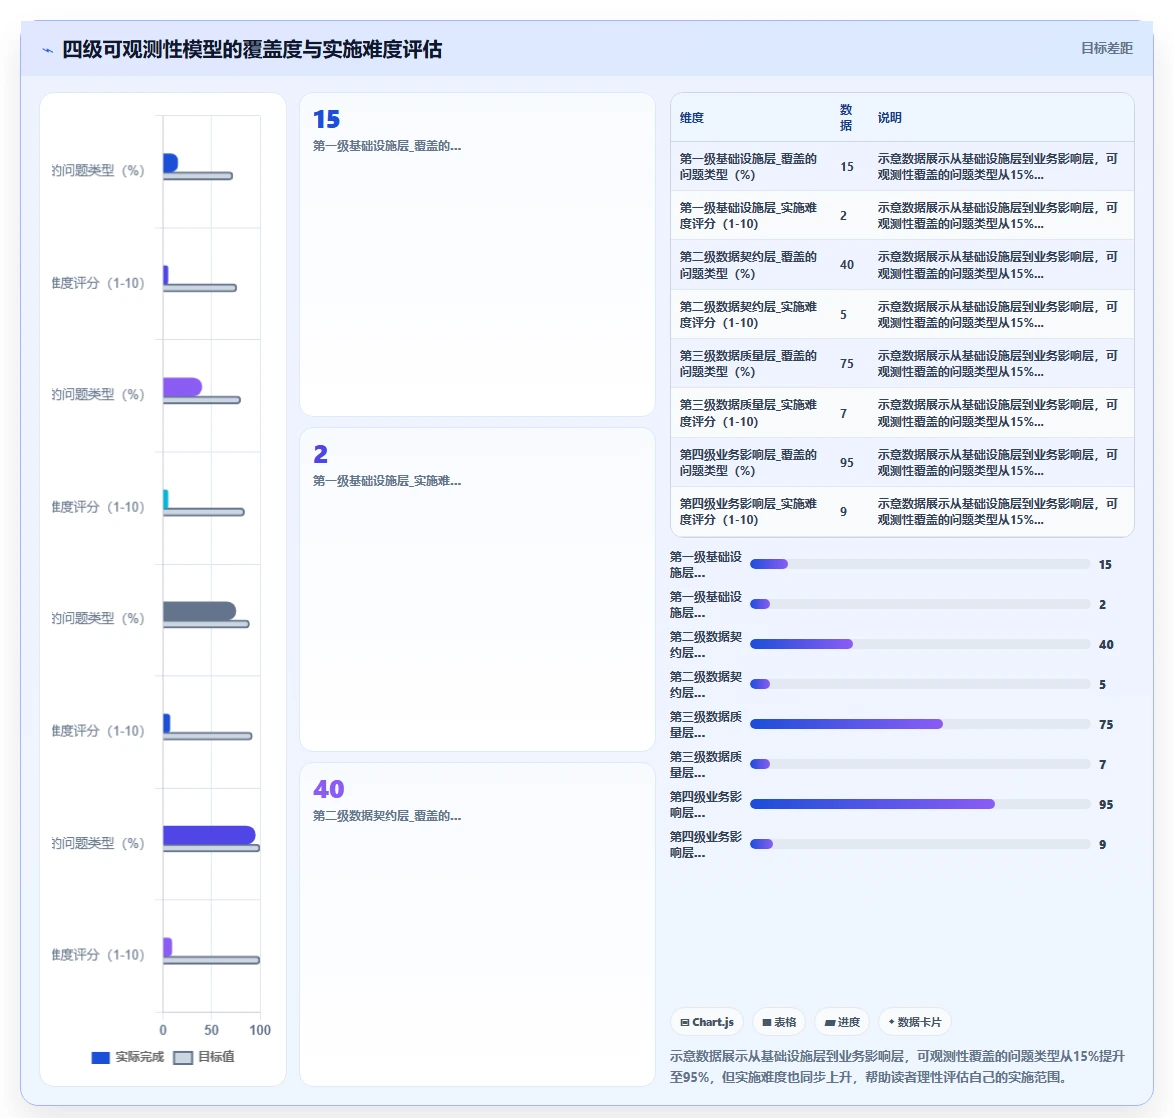Click the footer summary paragraph starting 示意数据展示
Screen dimensions: 1174x1118
tap(897, 1066)
